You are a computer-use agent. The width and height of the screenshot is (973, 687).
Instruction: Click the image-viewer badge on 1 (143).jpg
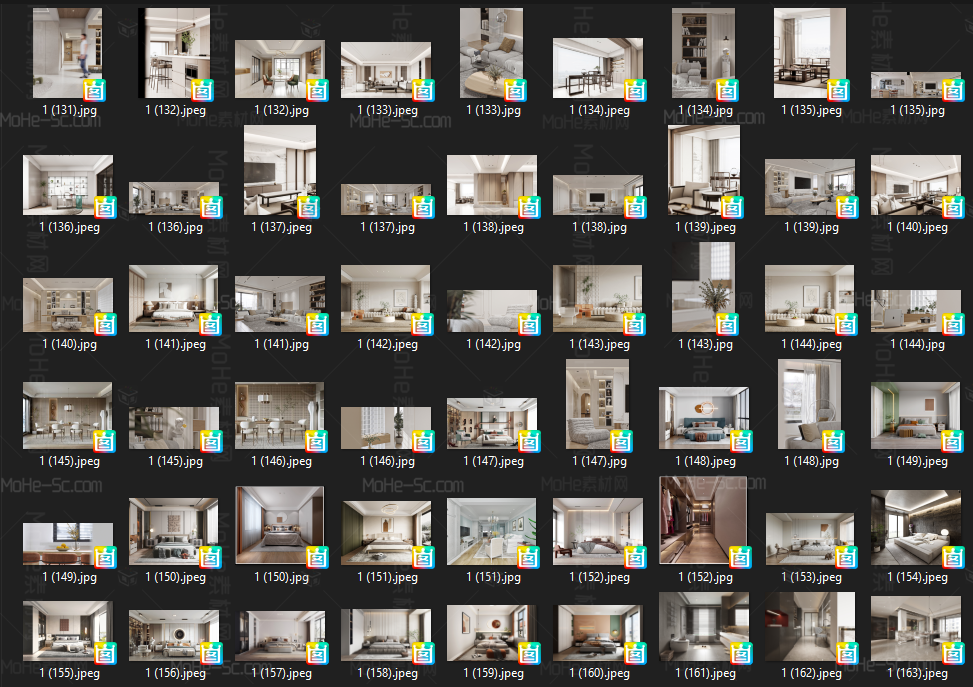click(727, 325)
